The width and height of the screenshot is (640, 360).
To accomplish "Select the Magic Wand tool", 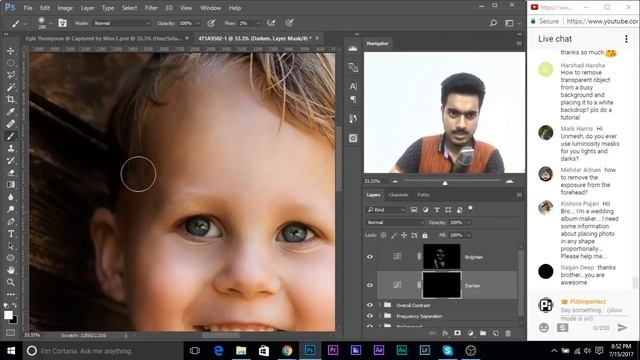I will point(11,87).
